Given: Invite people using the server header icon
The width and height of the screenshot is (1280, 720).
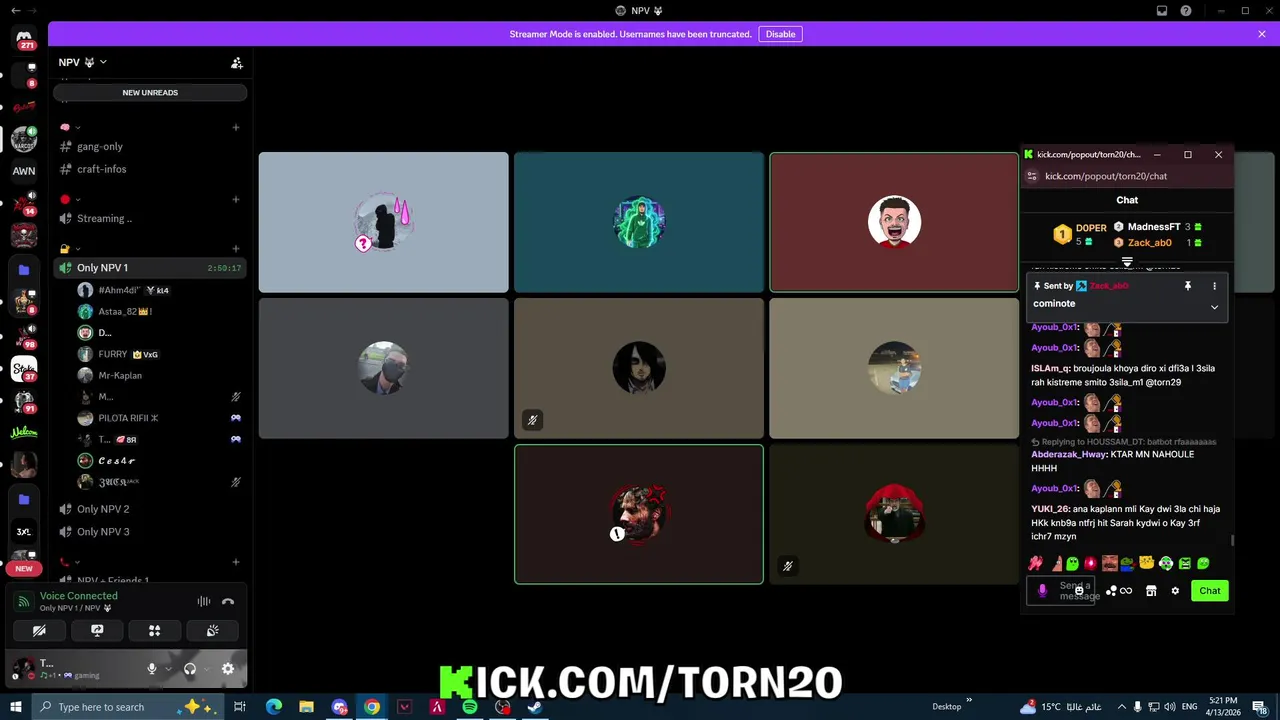Looking at the screenshot, I should coord(237,62).
